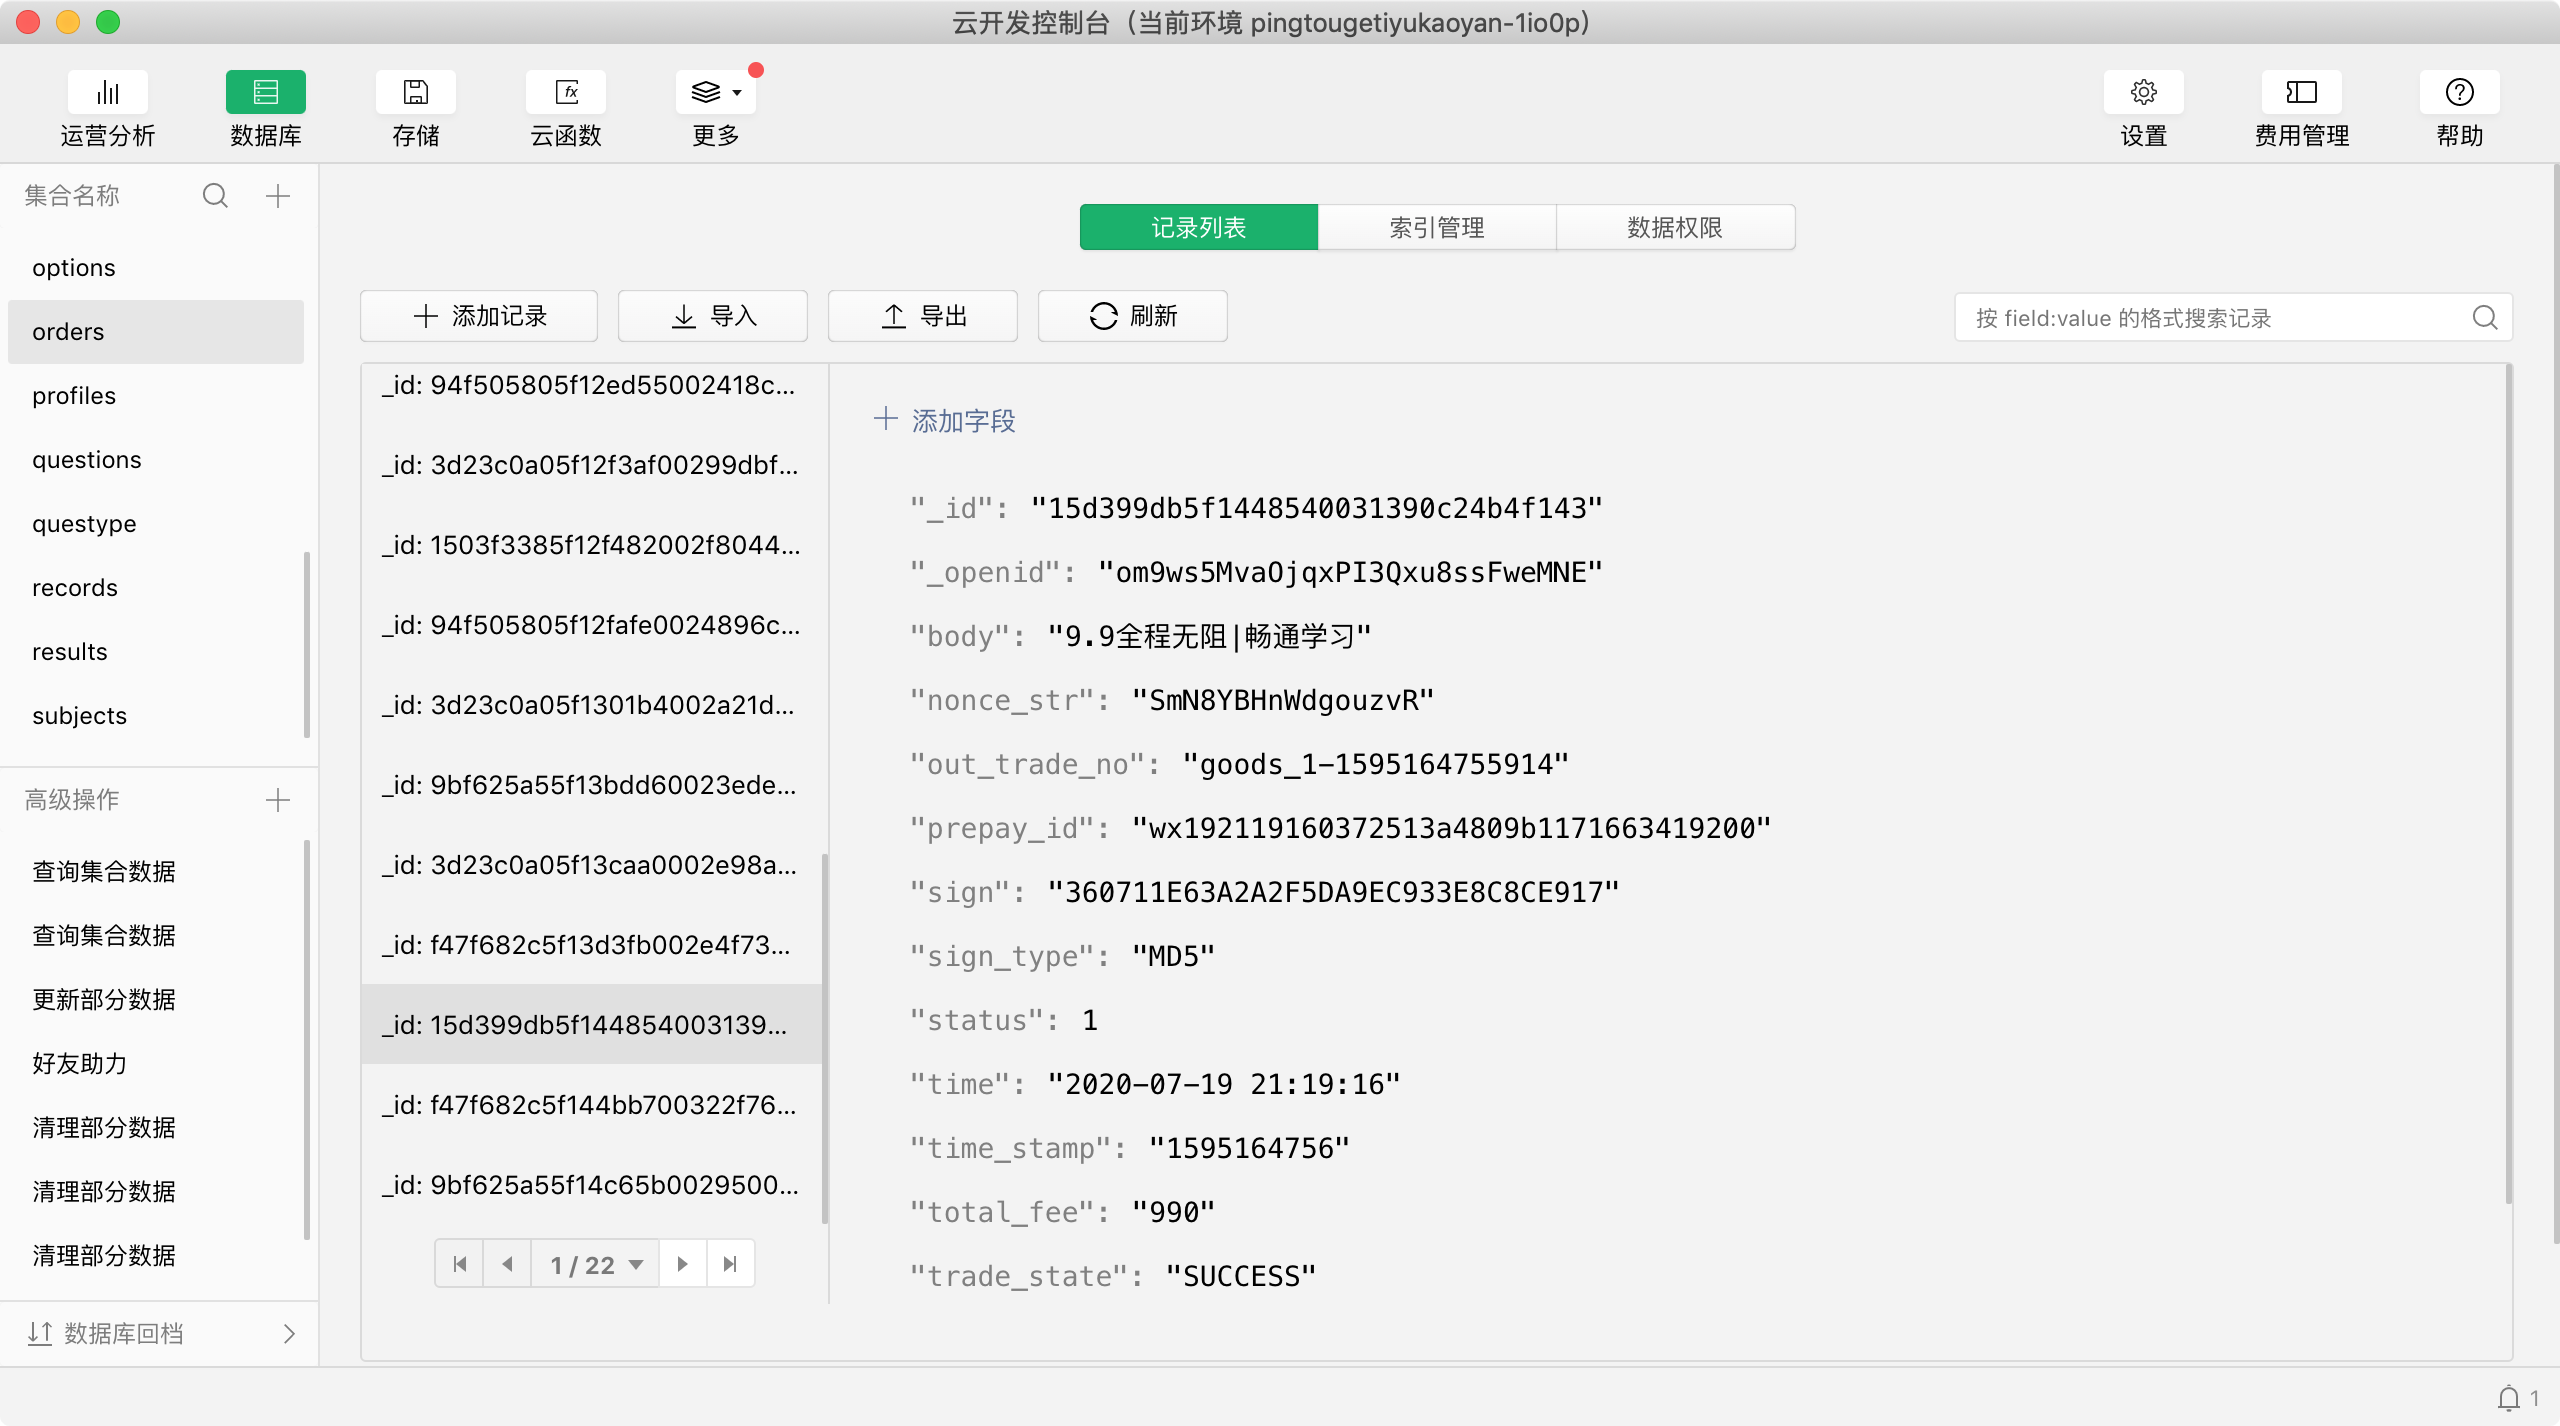Open the page selector 1/22 dropdown
The width and height of the screenshot is (2560, 1426).
click(596, 1265)
